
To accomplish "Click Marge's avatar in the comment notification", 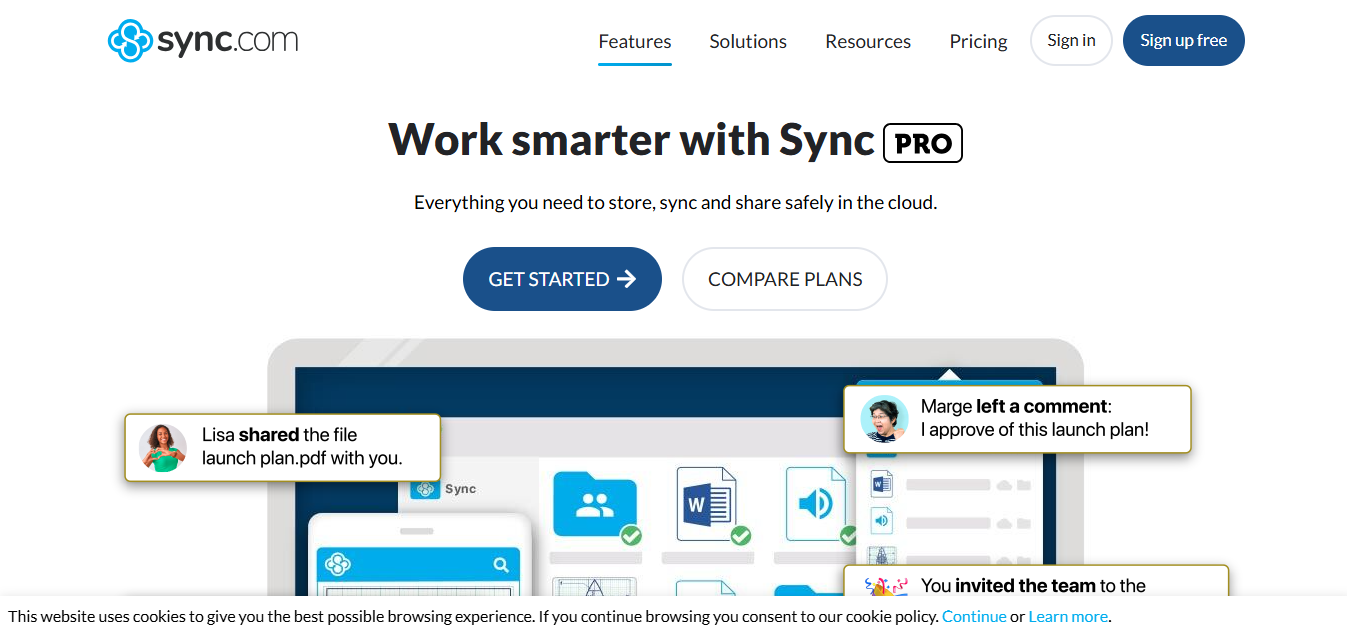I will point(884,419).
